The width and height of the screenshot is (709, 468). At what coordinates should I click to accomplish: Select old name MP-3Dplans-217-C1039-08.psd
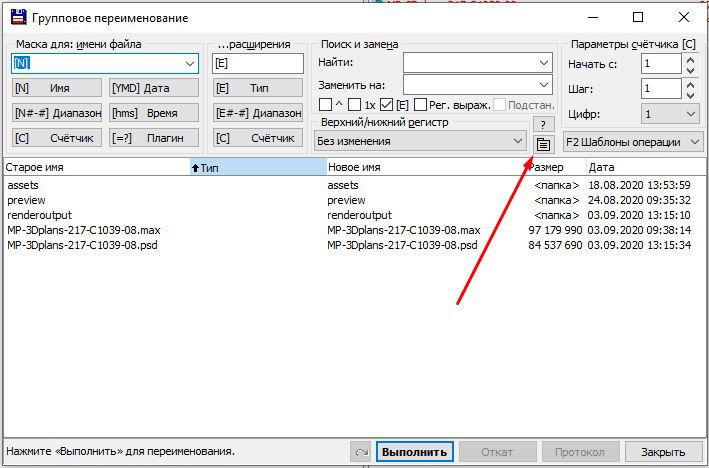point(82,245)
